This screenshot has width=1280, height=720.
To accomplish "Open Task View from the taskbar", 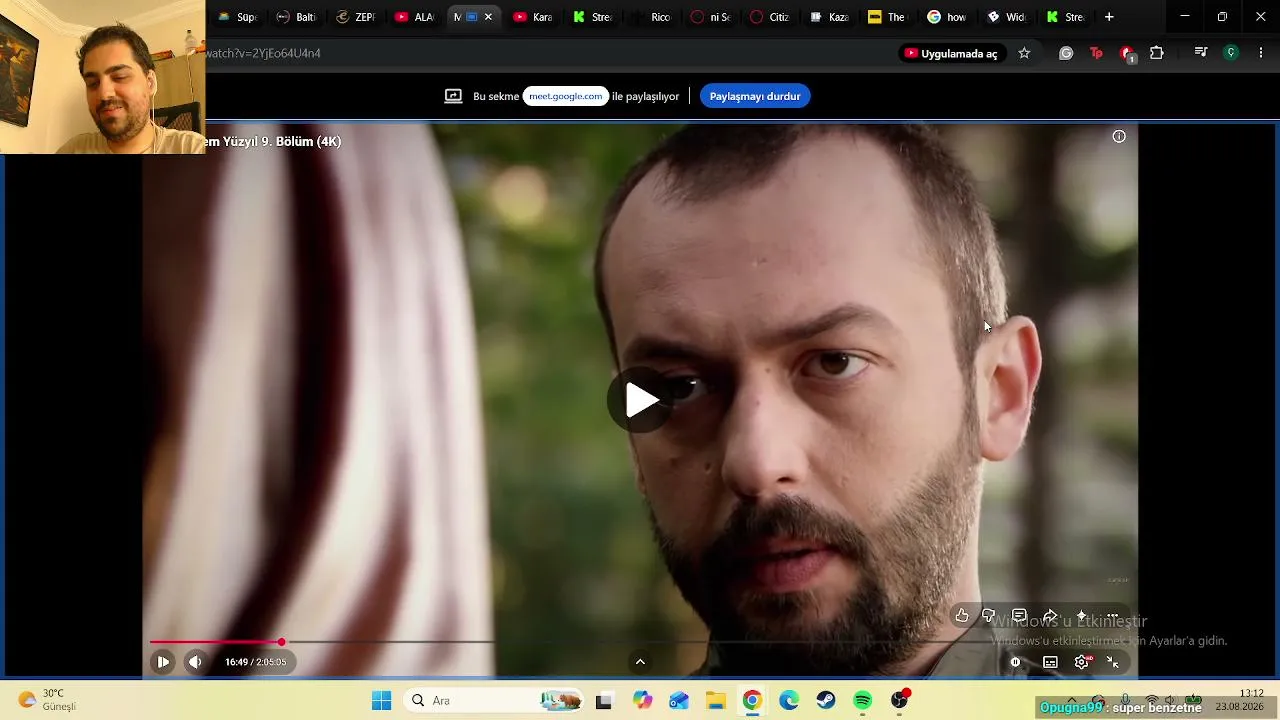I will (603, 701).
